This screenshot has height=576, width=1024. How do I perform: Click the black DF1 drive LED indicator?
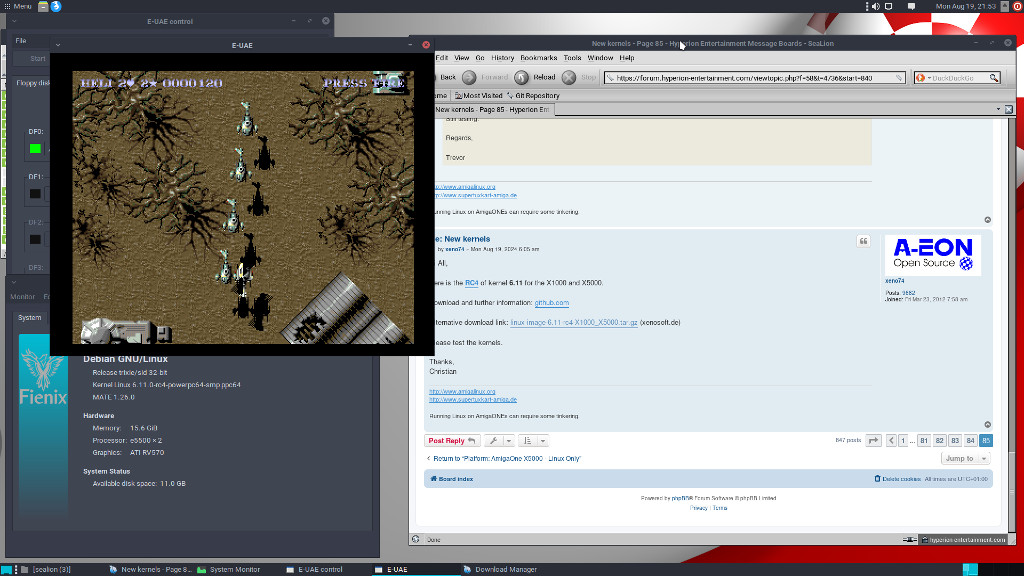coord(35,194)
